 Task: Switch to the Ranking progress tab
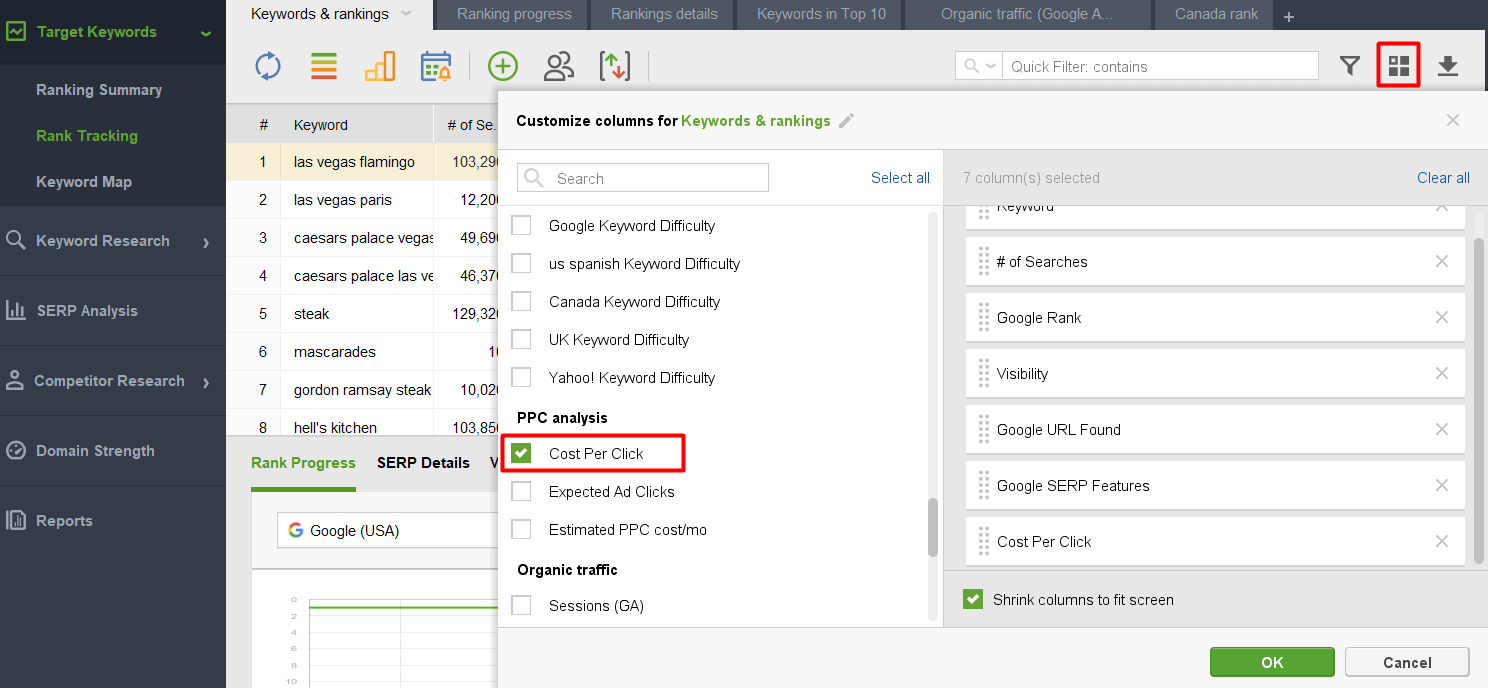point(514,14)
